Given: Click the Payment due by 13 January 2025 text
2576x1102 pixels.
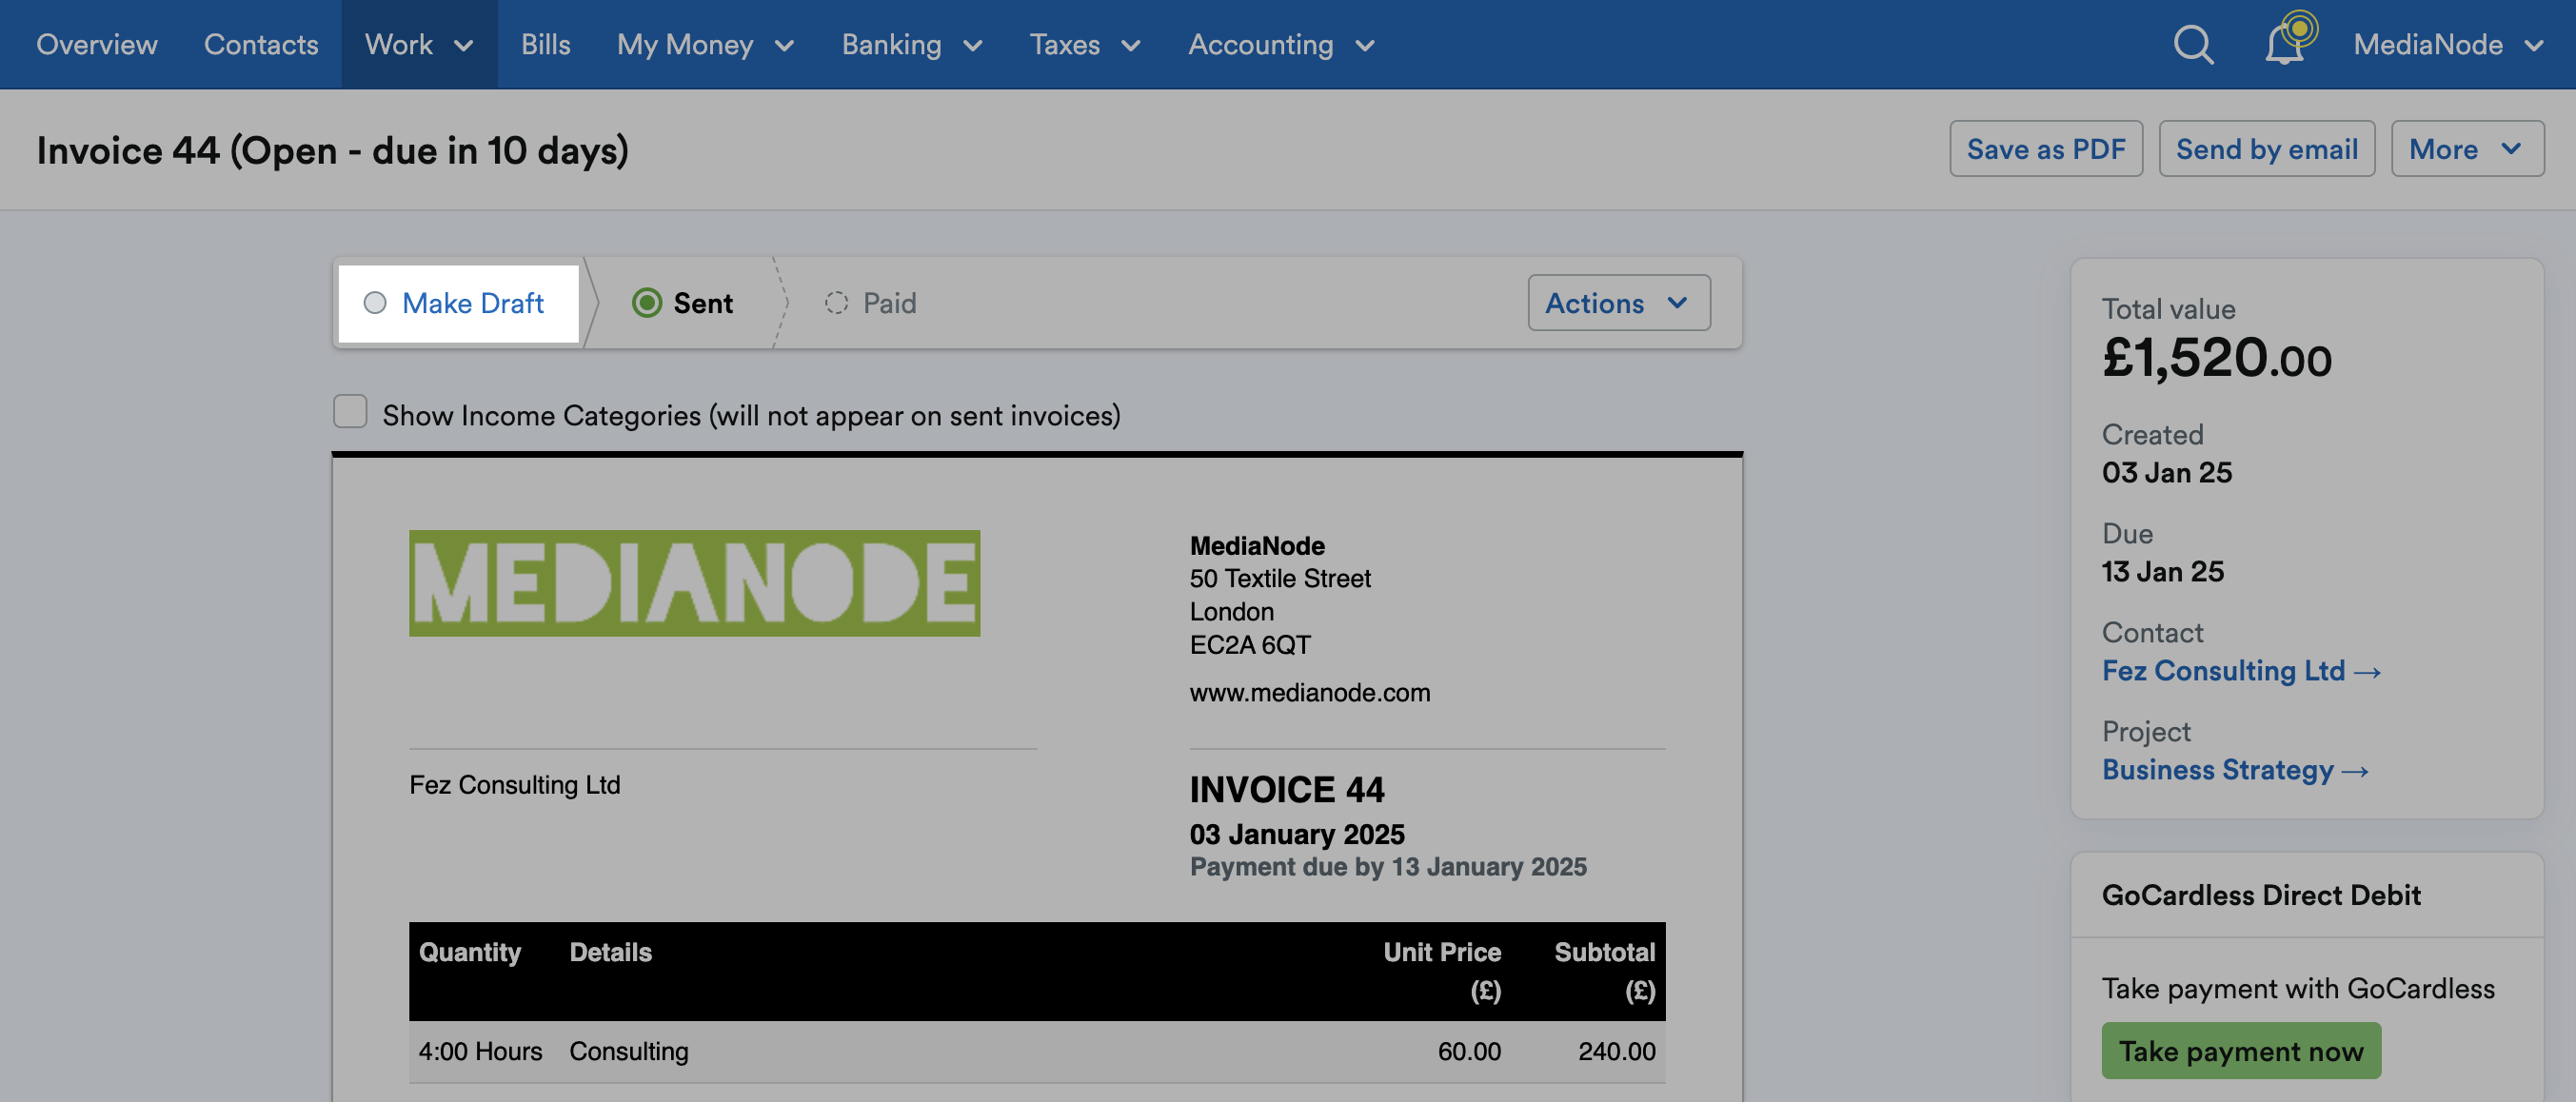Looking at the screenshot, I should [1387, 866].
